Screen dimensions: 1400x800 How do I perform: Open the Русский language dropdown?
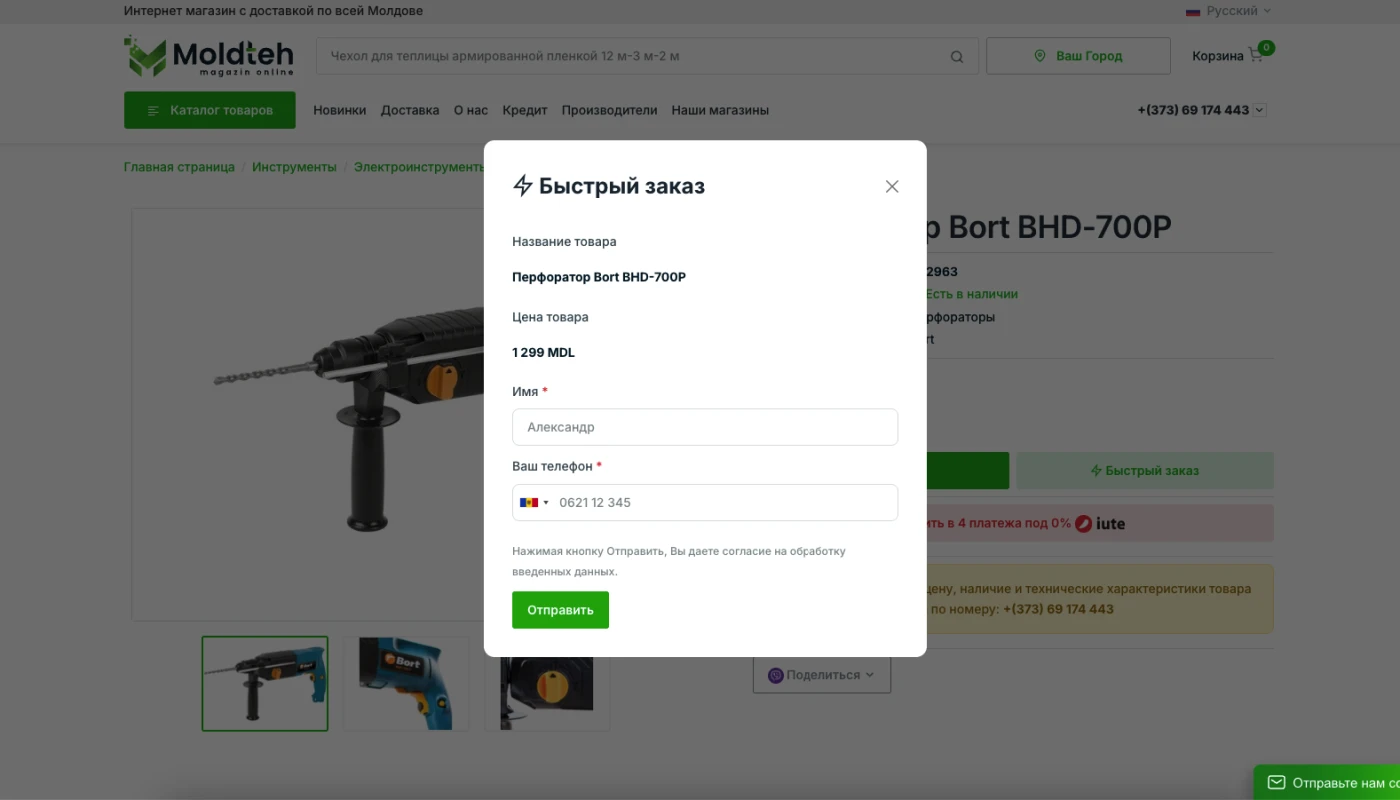(x=1228, y=11)
